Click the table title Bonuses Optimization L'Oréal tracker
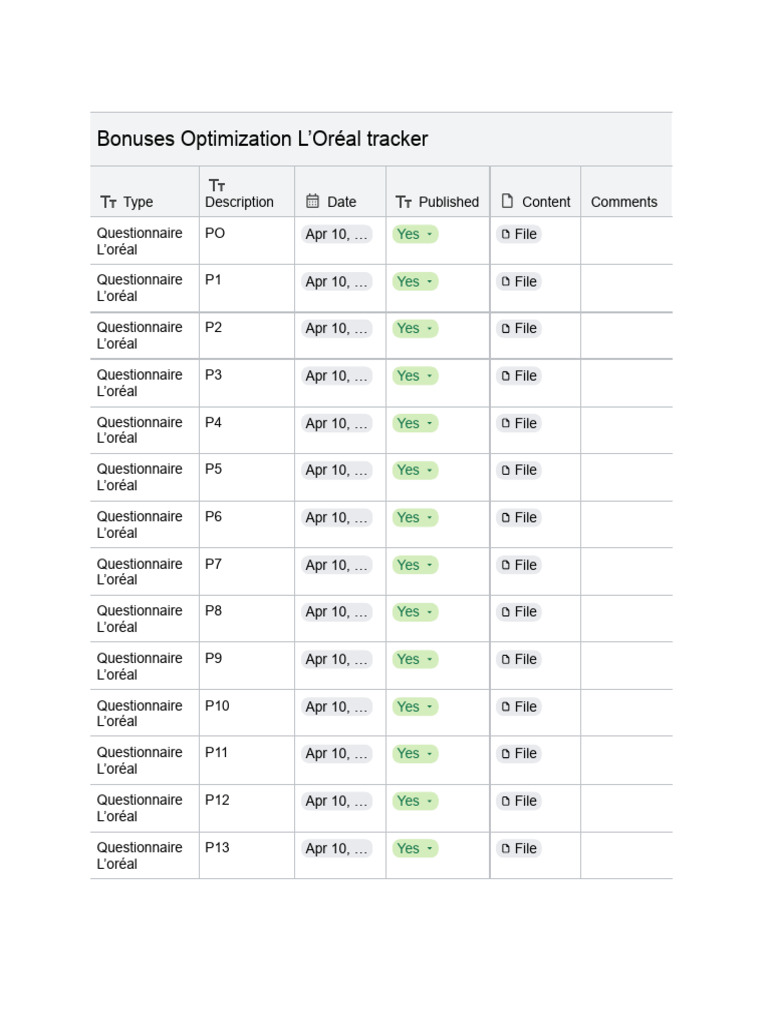The width and height of the screenshot is (768, 1024). click(263, 138)
